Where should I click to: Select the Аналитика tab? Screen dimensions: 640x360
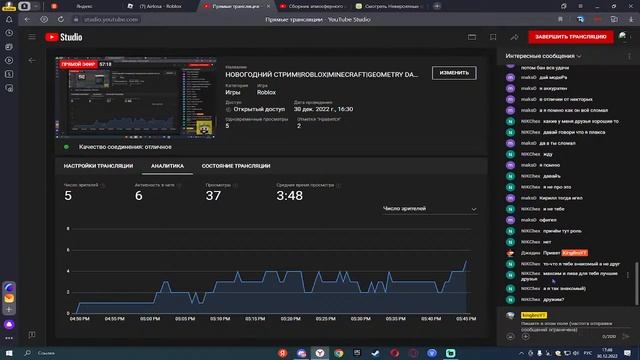(x=167, y=166)
